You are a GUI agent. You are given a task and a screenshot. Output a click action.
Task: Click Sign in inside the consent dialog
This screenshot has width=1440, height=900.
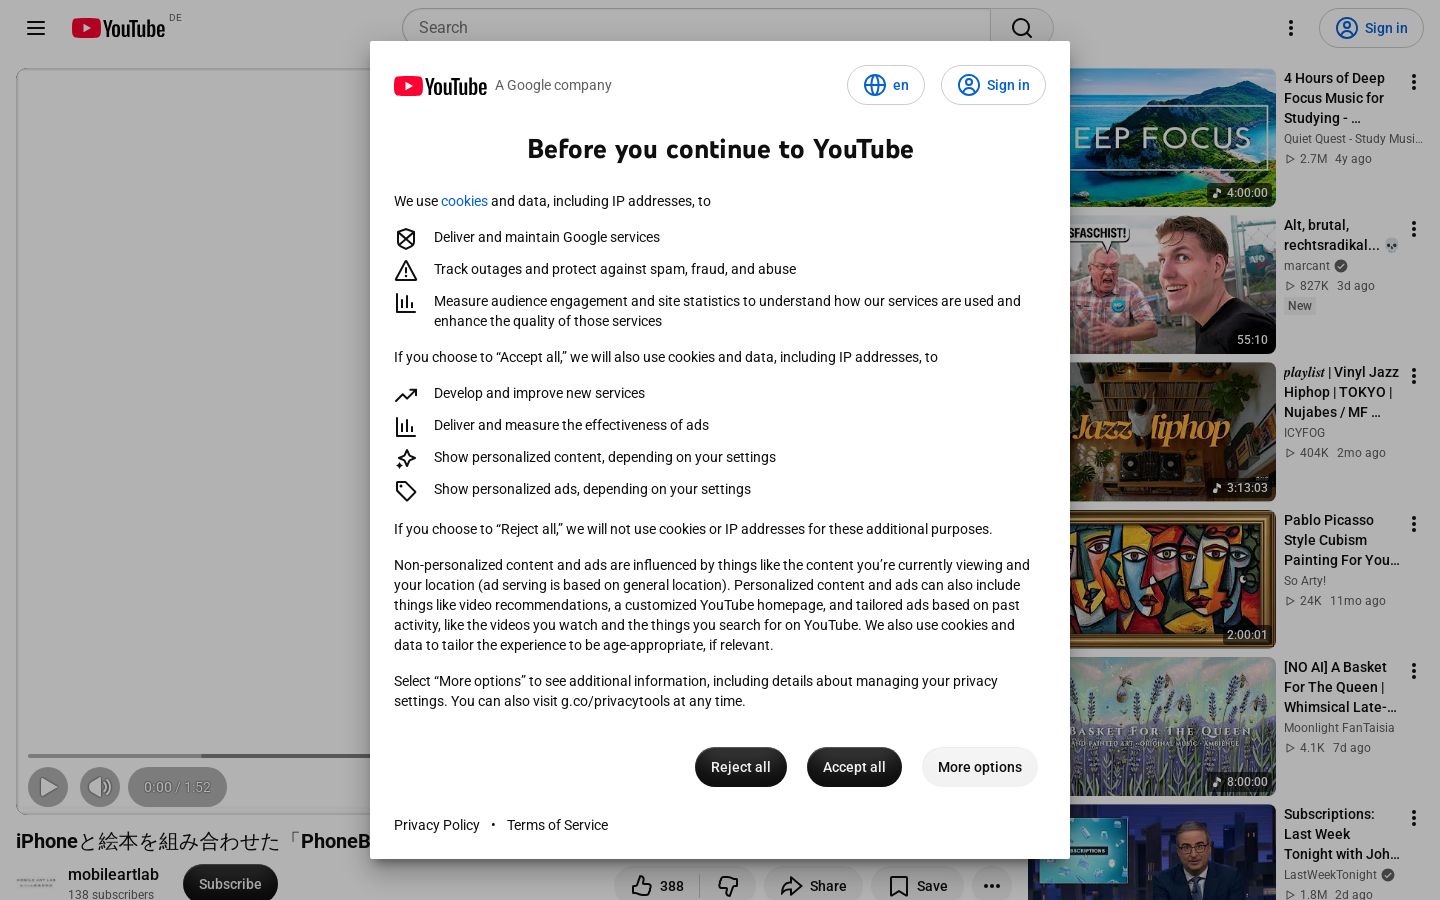(x=993, y=85)
